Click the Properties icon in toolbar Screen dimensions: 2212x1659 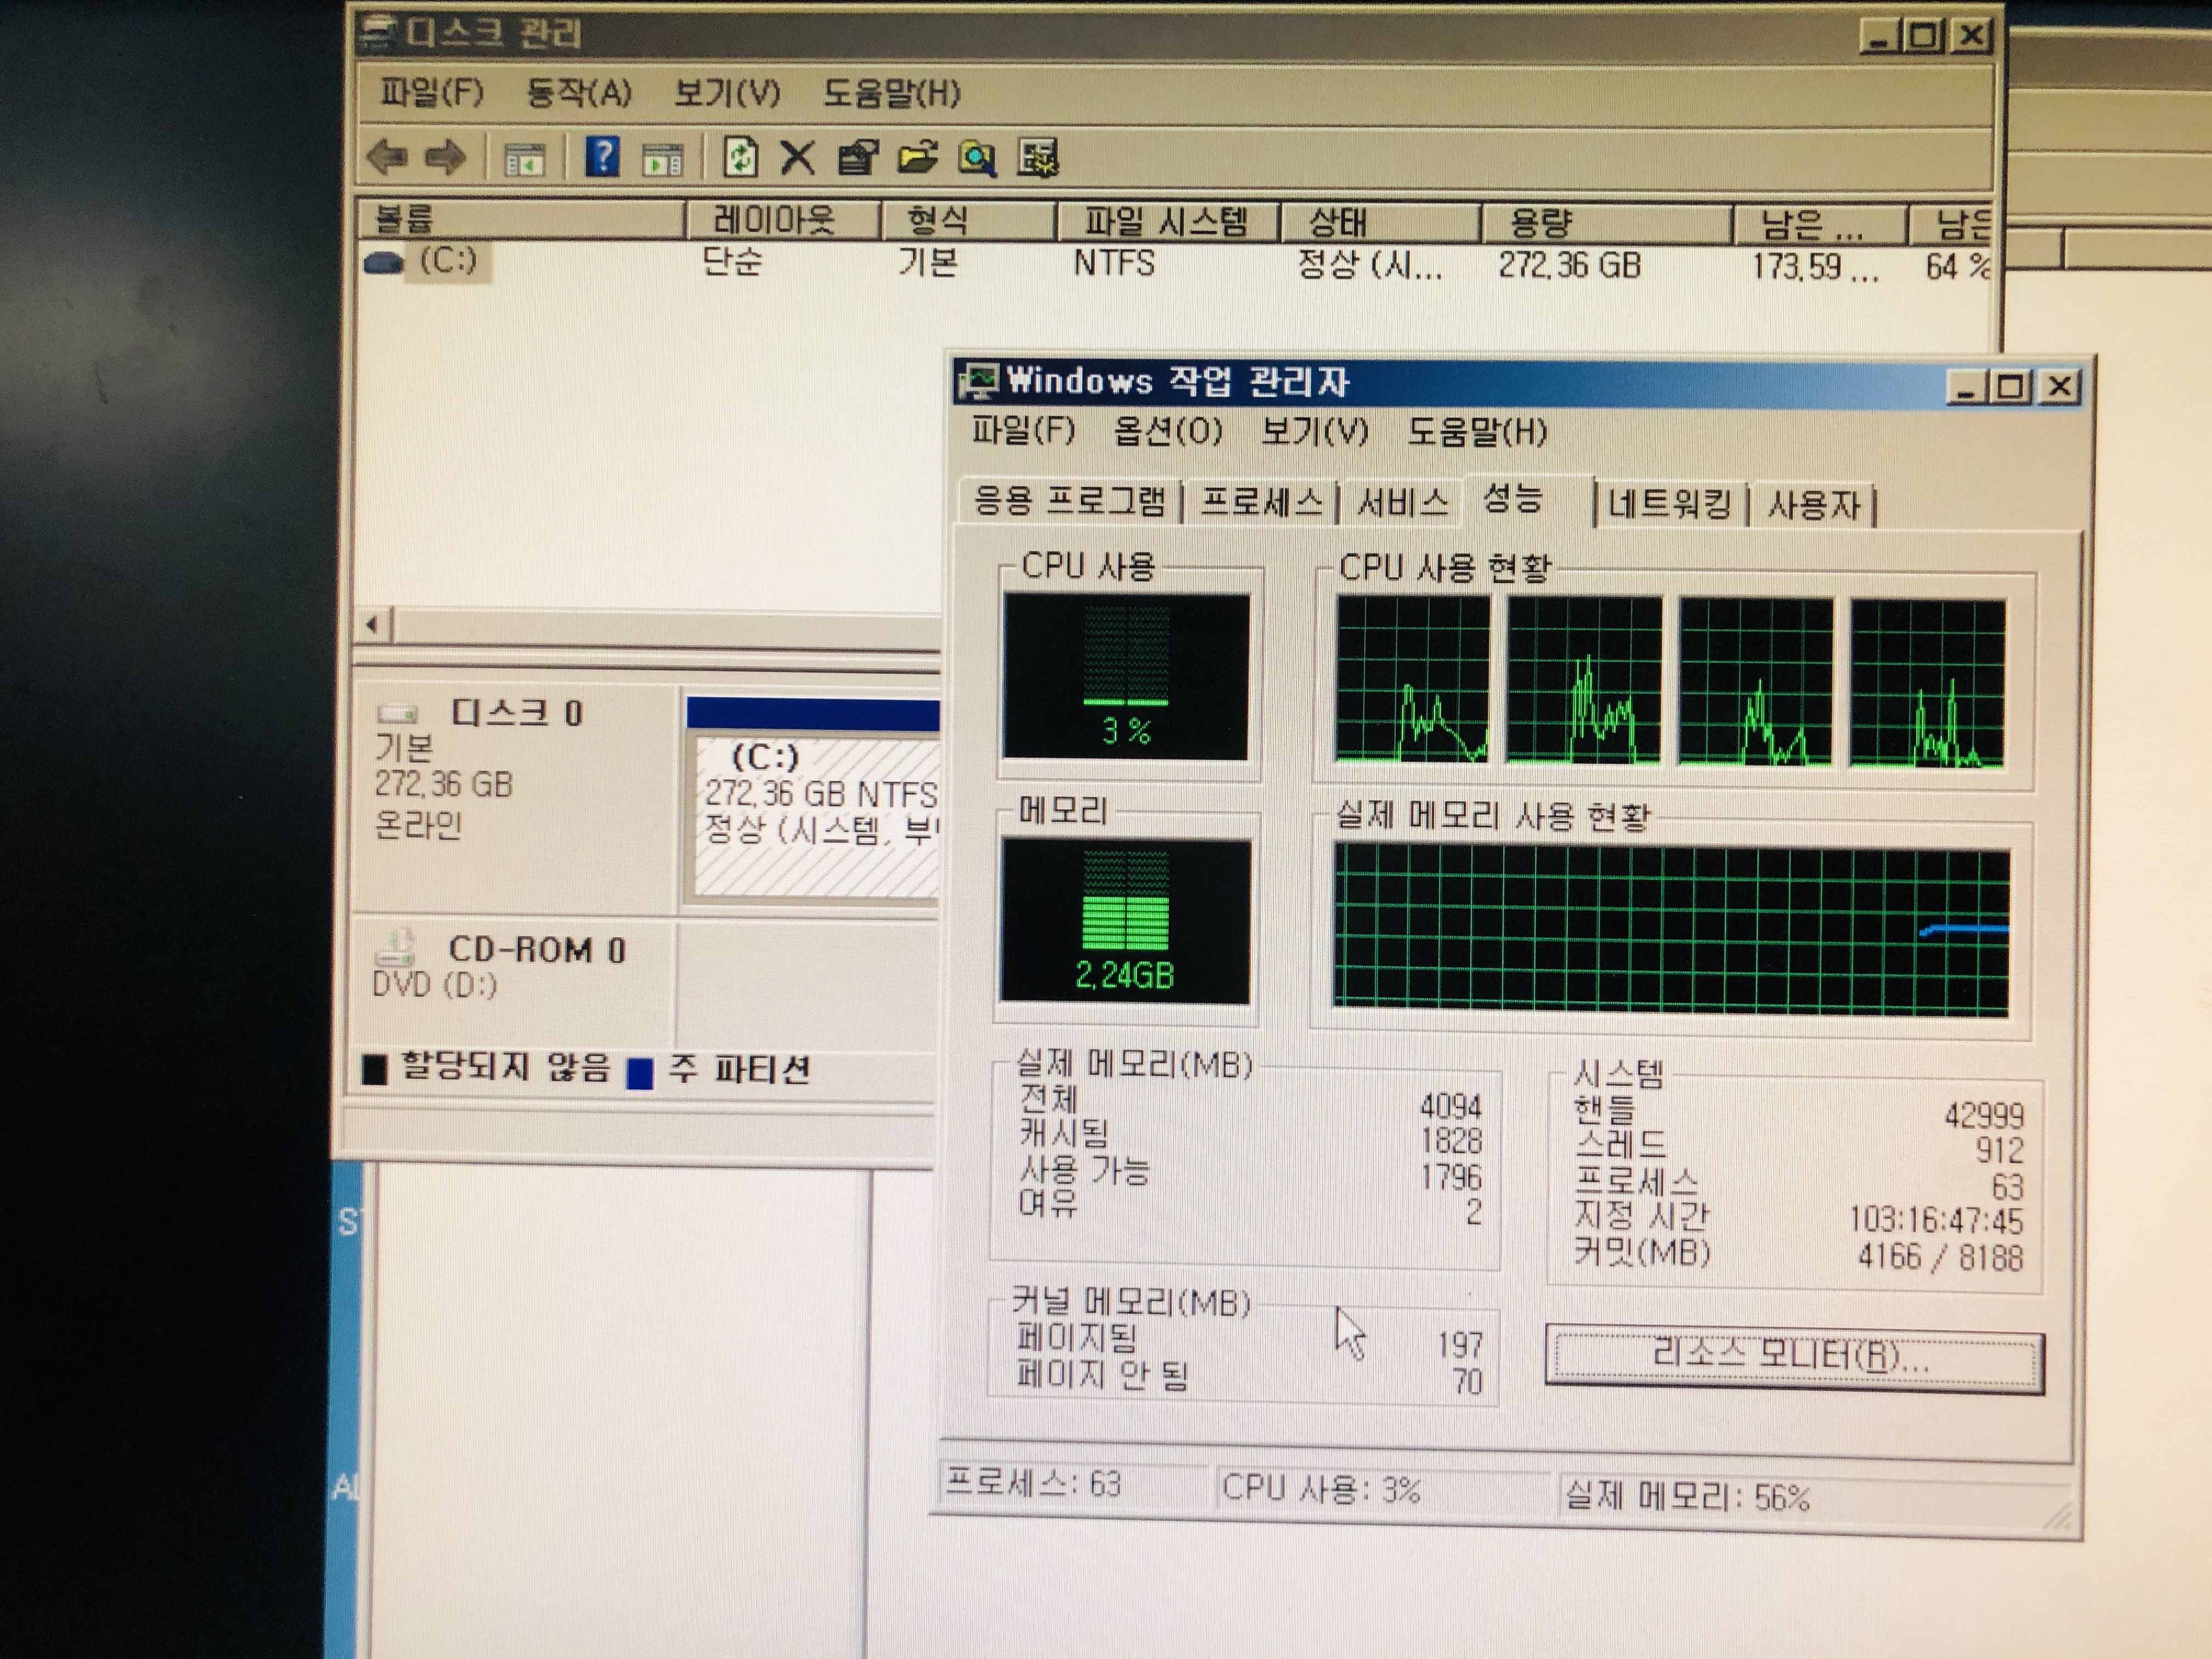point(857,158)
